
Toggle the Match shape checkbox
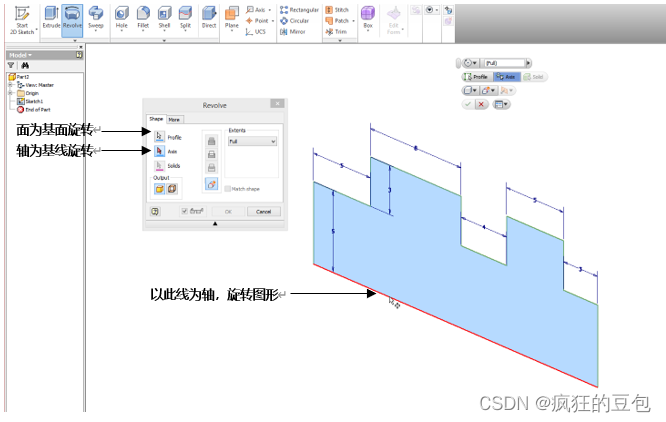tap(229, 188)
